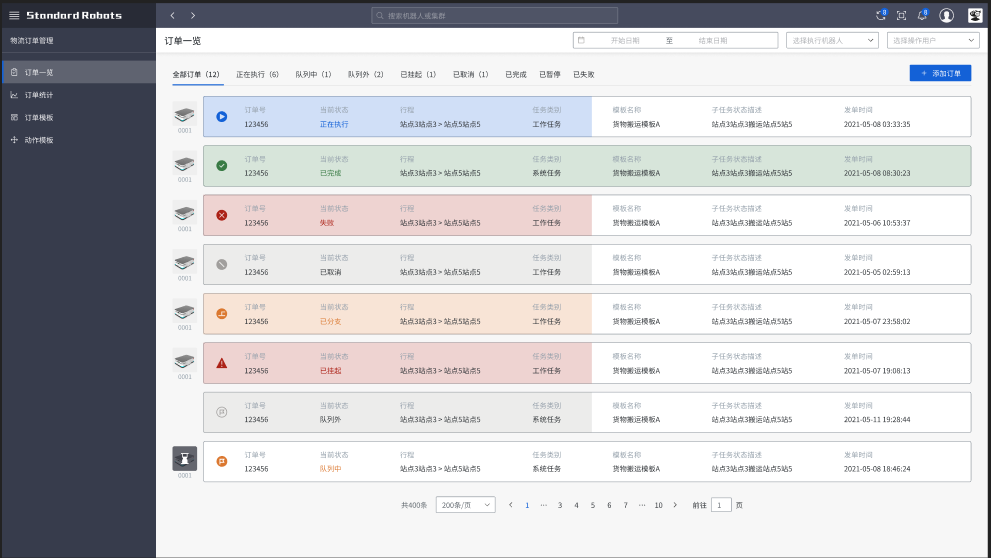Switch to the 已取消 (1) tab
This screenshot has height=558, width=991.
(471, 75)
